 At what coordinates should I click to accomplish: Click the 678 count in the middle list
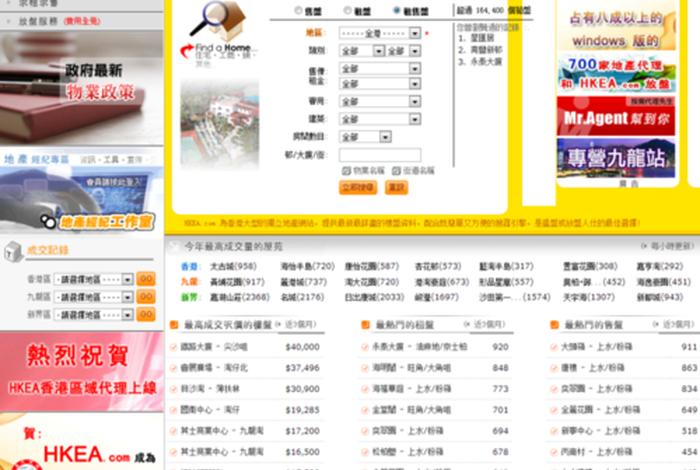(x=500, y=452)
